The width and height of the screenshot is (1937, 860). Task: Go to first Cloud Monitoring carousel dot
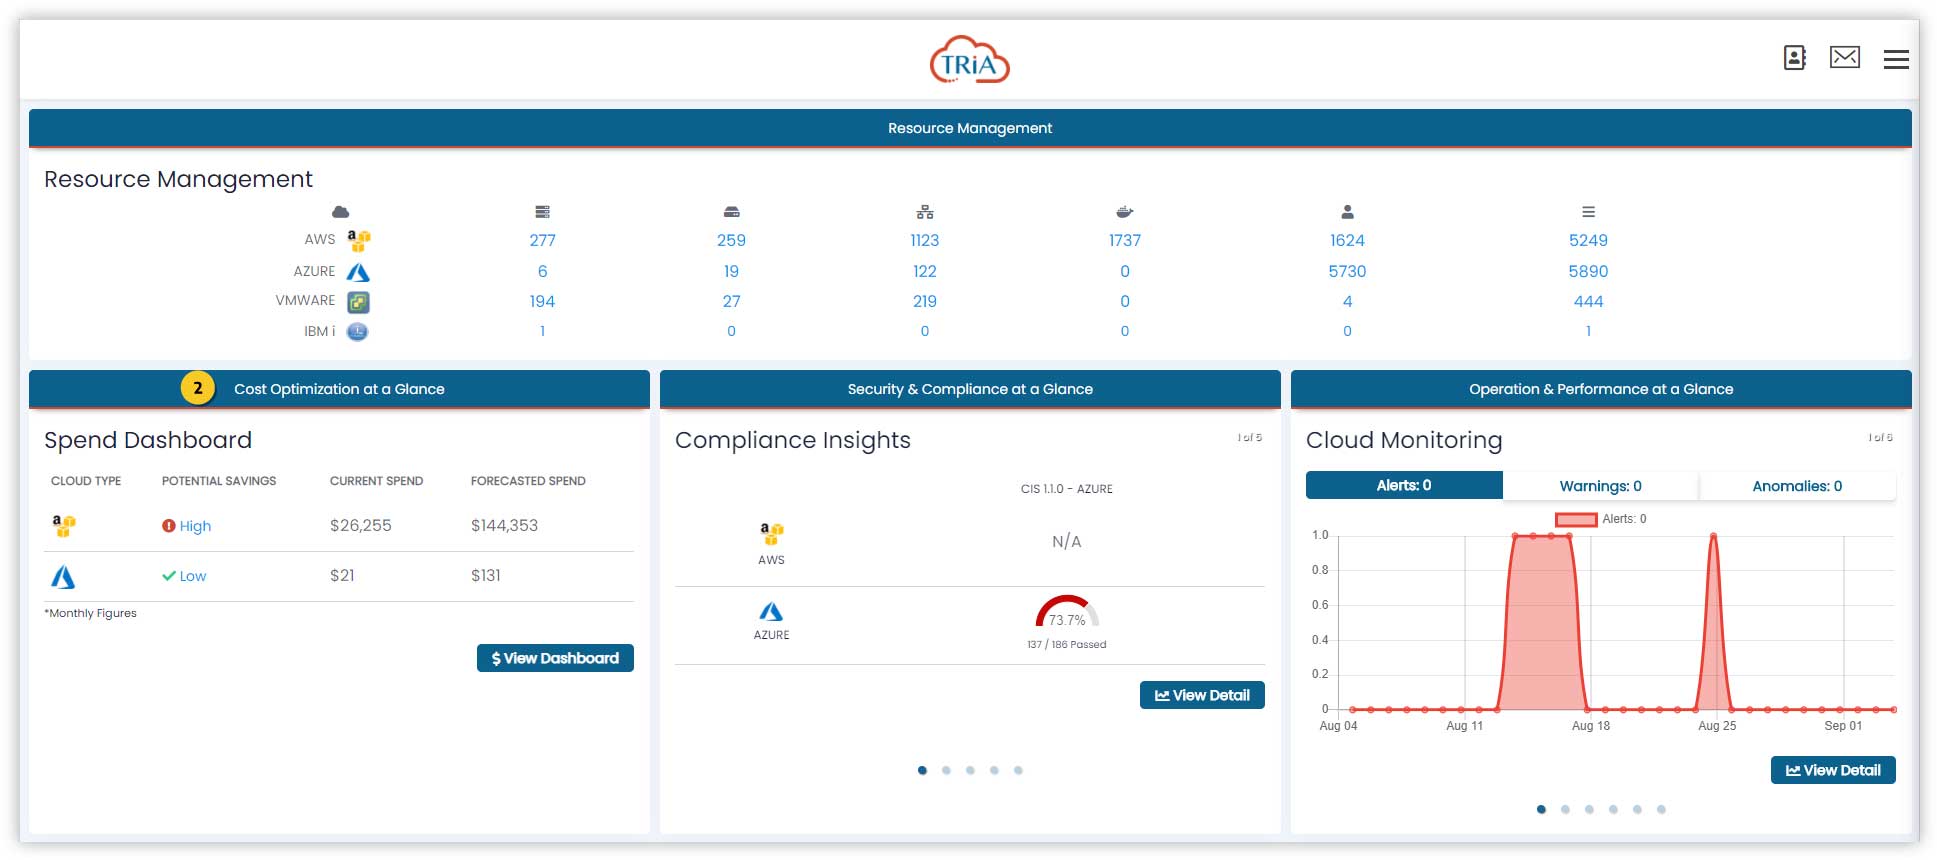click(1541, 809)
